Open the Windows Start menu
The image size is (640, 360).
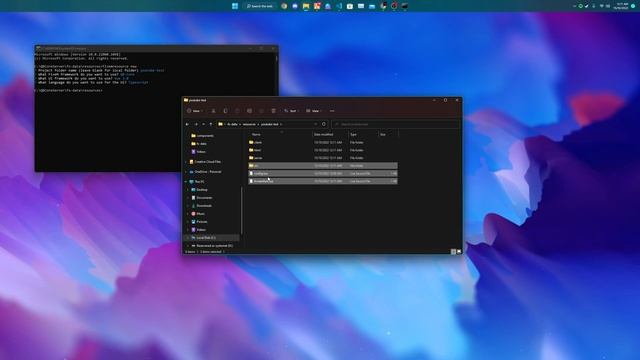(235, 6)
